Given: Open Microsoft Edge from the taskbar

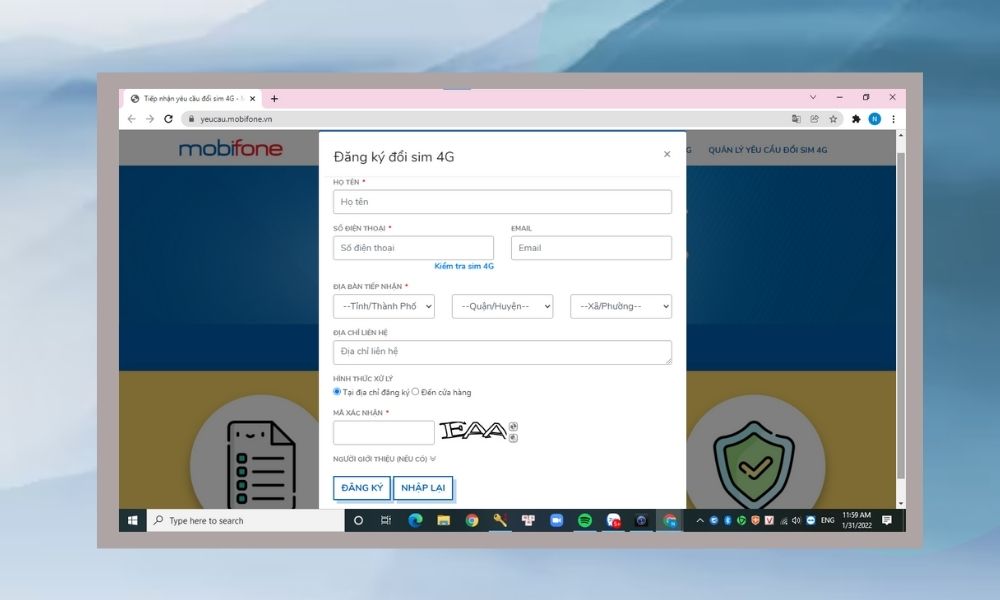Looking at the screenshot, I should click(x=415, y=520).
